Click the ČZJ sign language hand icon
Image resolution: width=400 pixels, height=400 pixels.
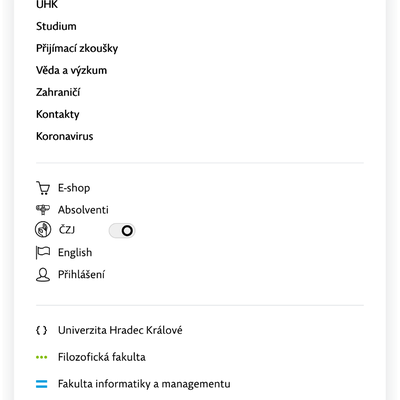[43, 230]
